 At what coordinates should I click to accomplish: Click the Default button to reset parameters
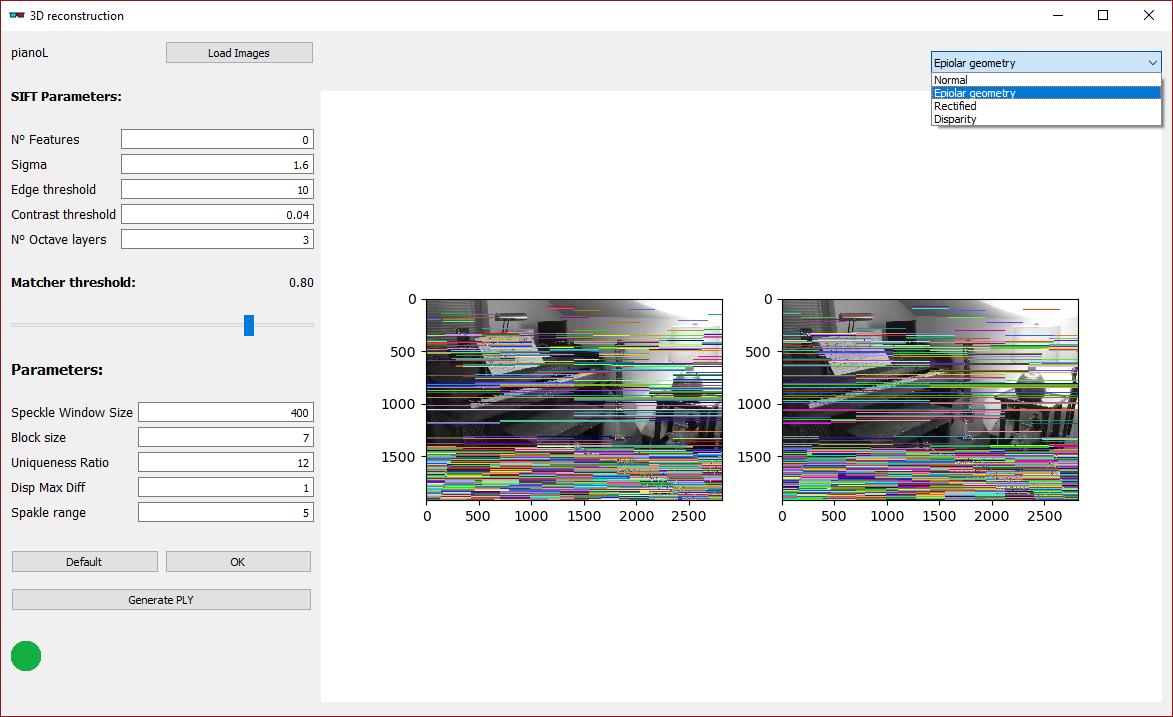click(x=84, y=561)
